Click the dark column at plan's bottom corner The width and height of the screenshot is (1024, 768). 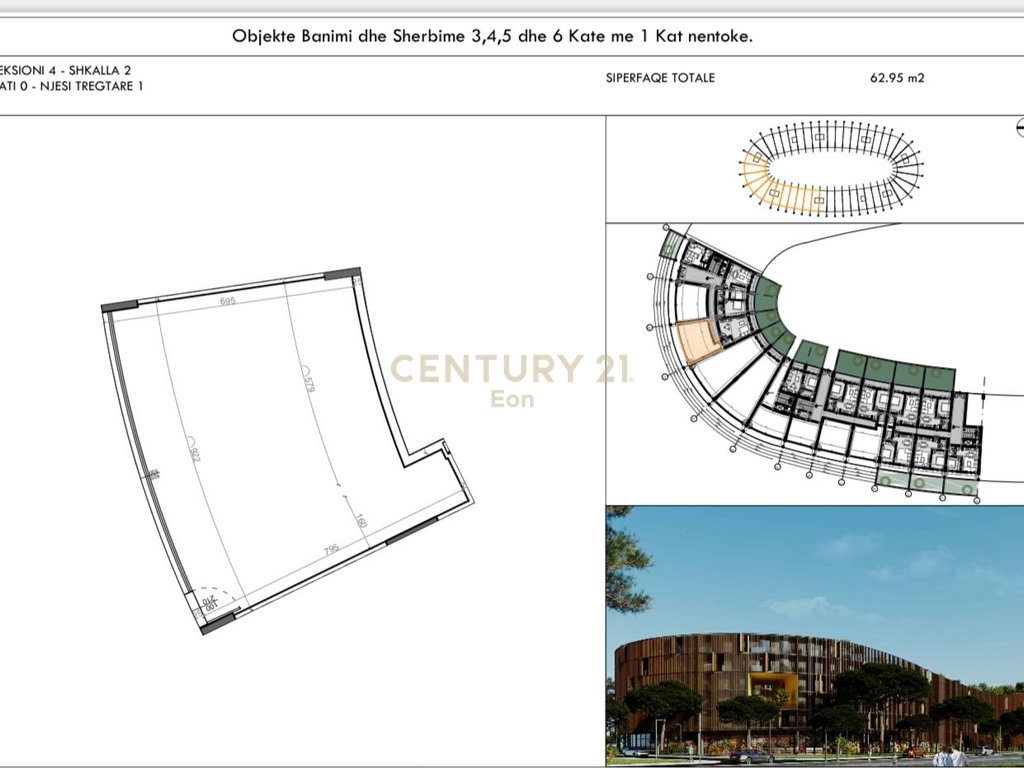coord(217,623)
